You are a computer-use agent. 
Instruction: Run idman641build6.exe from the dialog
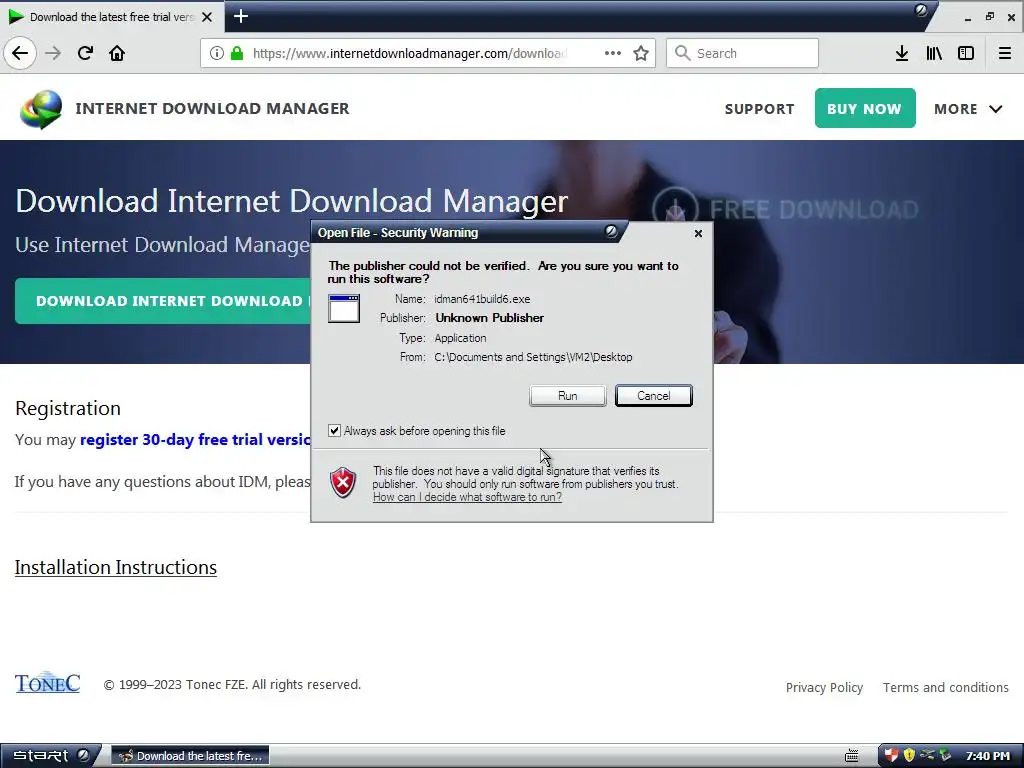coord(568,396)
